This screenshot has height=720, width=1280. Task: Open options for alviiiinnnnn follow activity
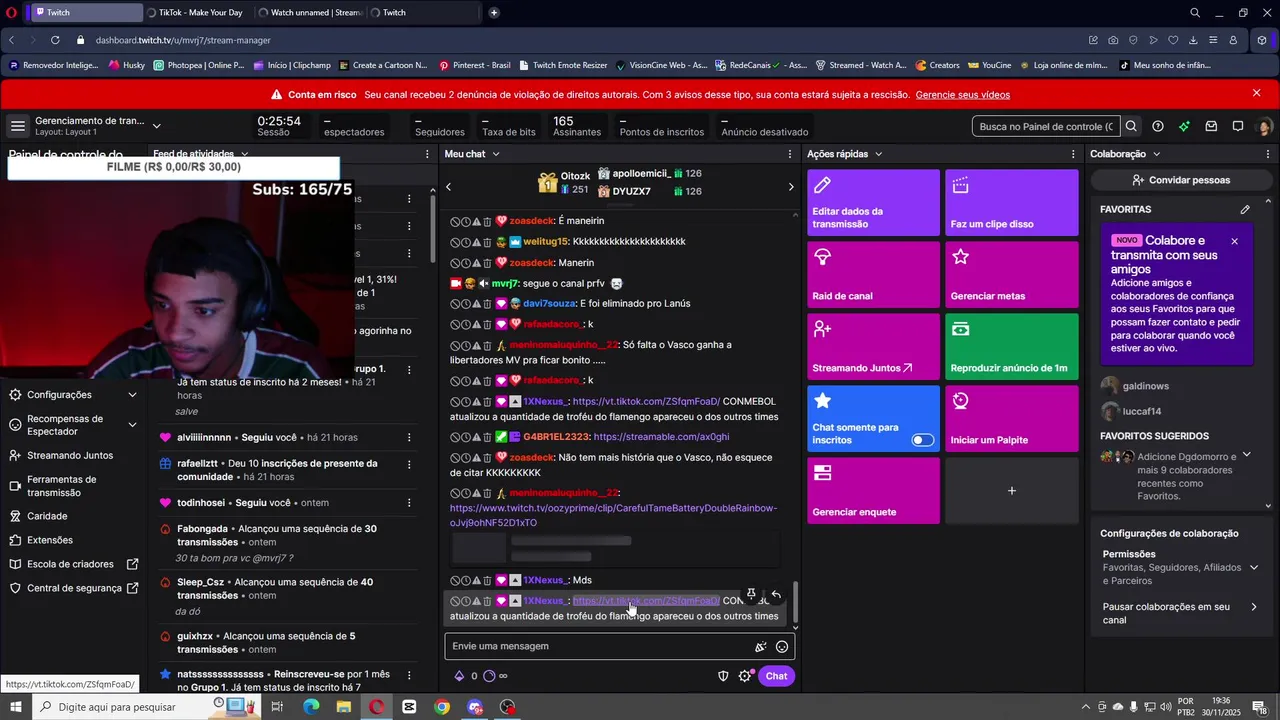tap(409, 437)
